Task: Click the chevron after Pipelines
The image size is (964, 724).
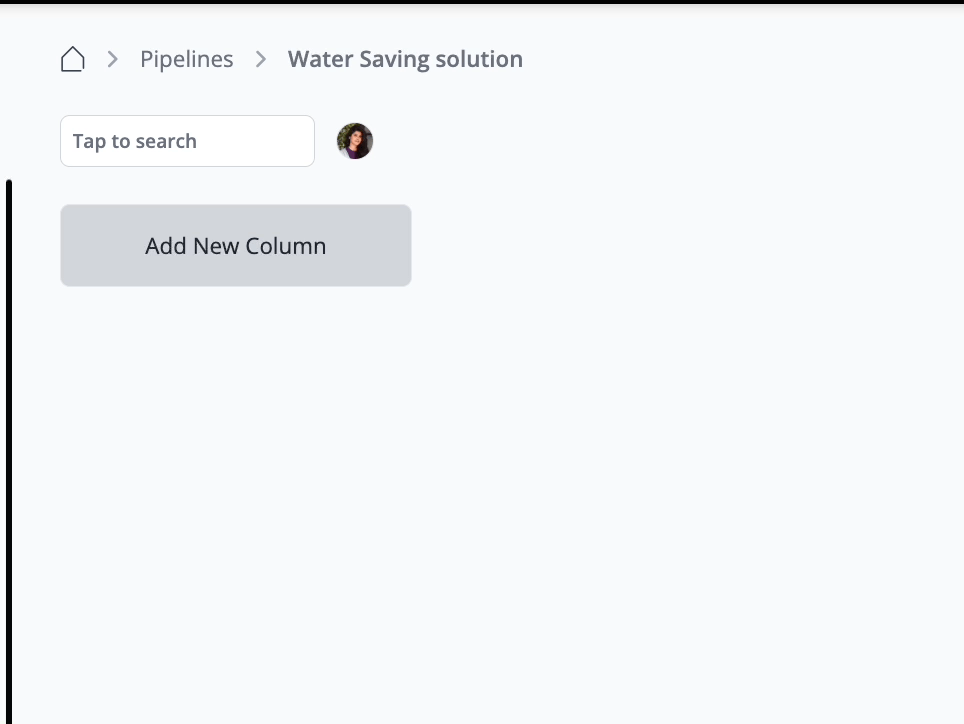Action: pyautogui.click(x=261, y=60)
